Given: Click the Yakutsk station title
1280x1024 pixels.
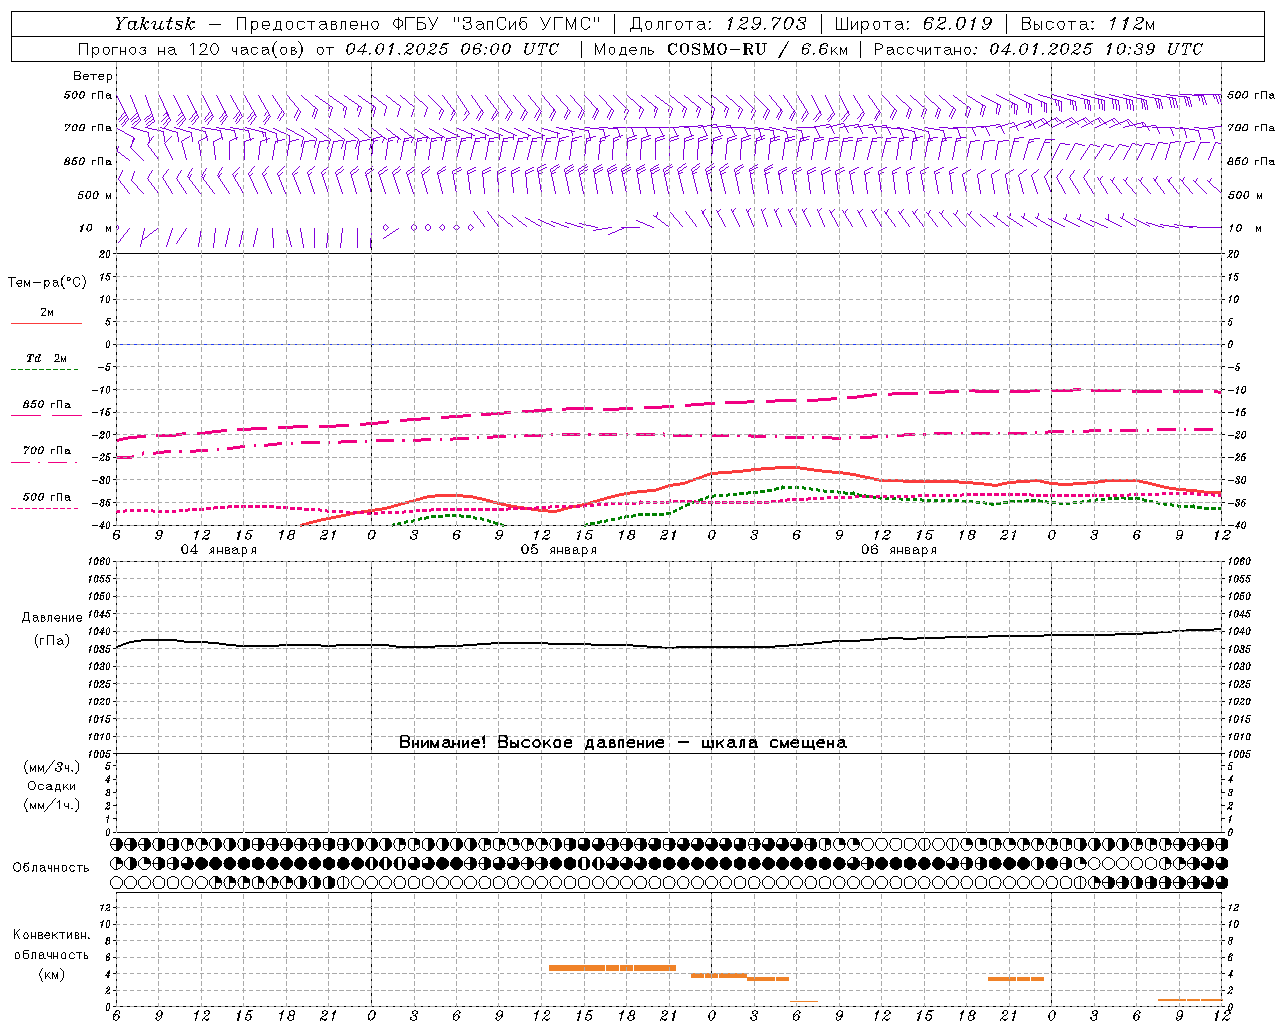Looking at the screenshot, I should point(154,24).
